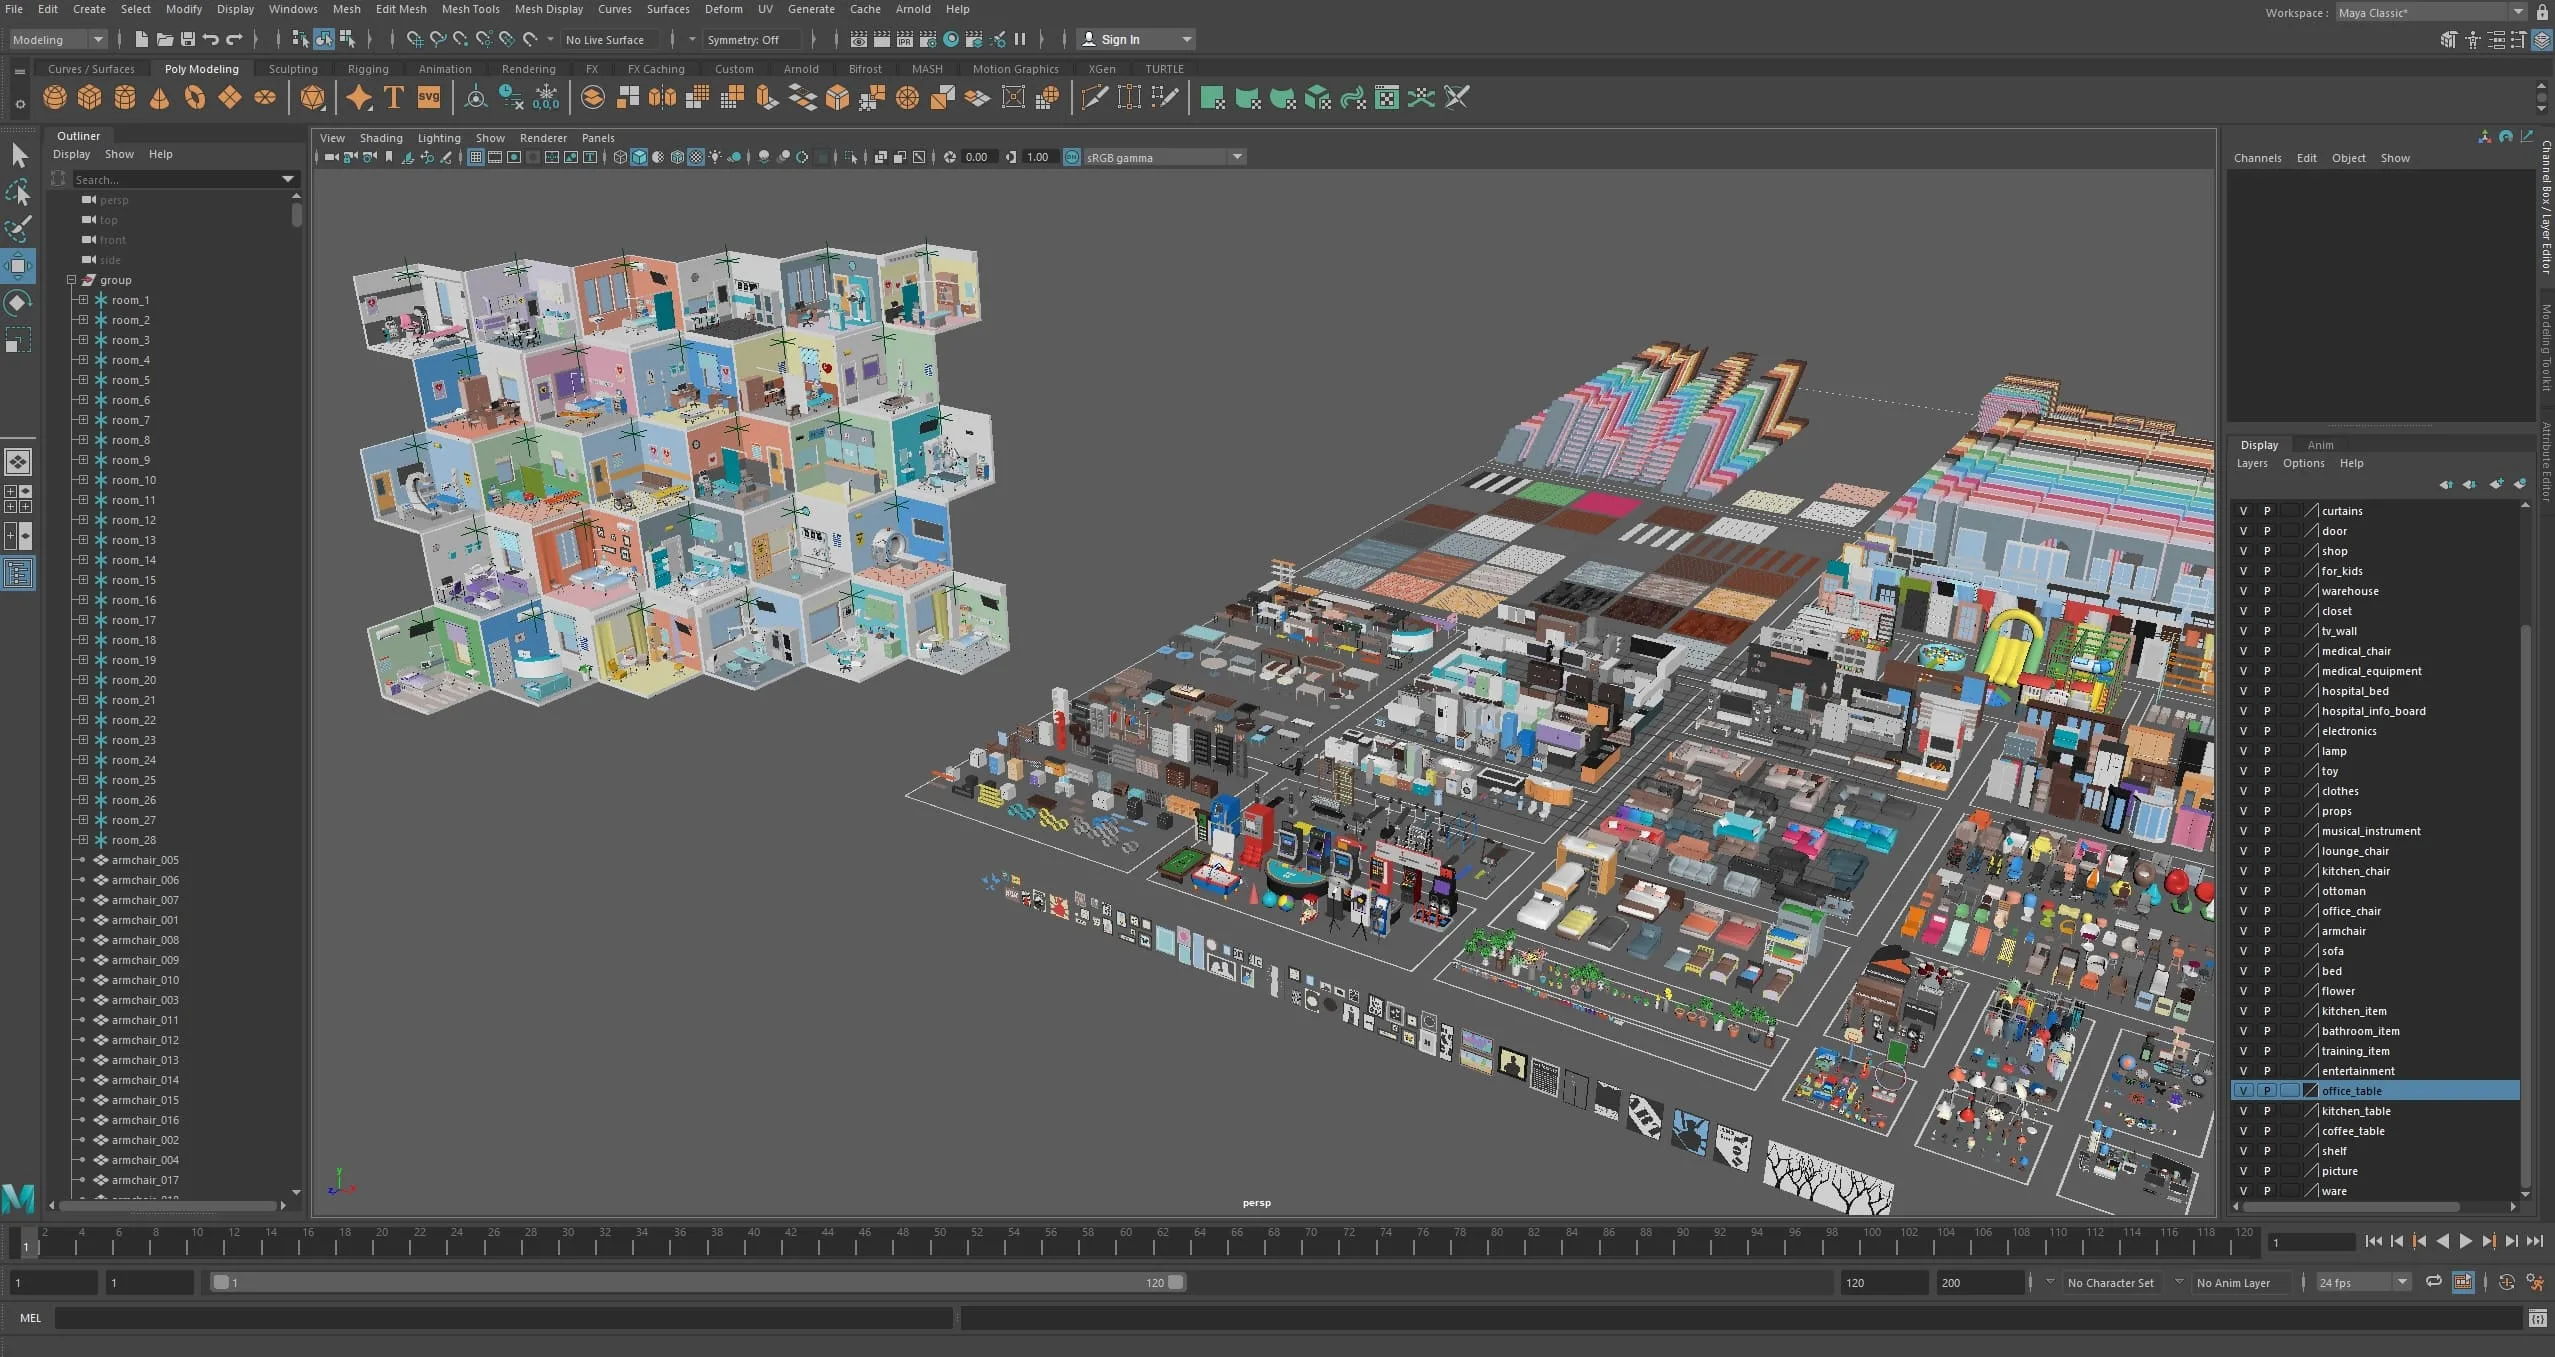Create a polygon cone from the shelf

[x=159, y=97]
